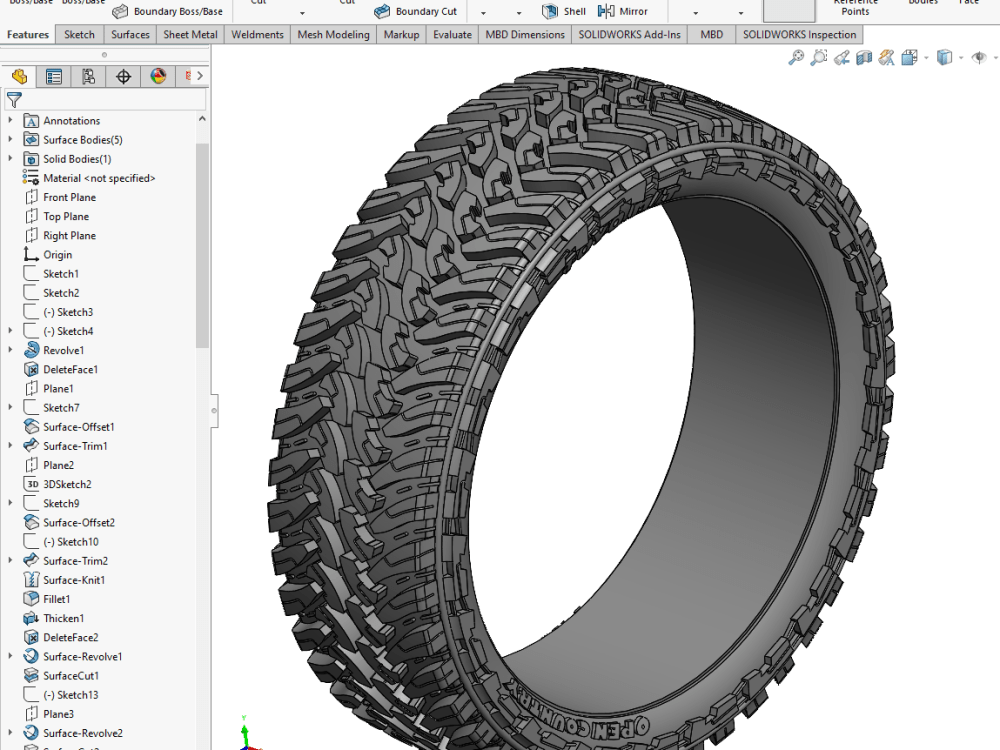Click the Display Style icon
The image size is (1000, 750).
(x=944, y=57)
